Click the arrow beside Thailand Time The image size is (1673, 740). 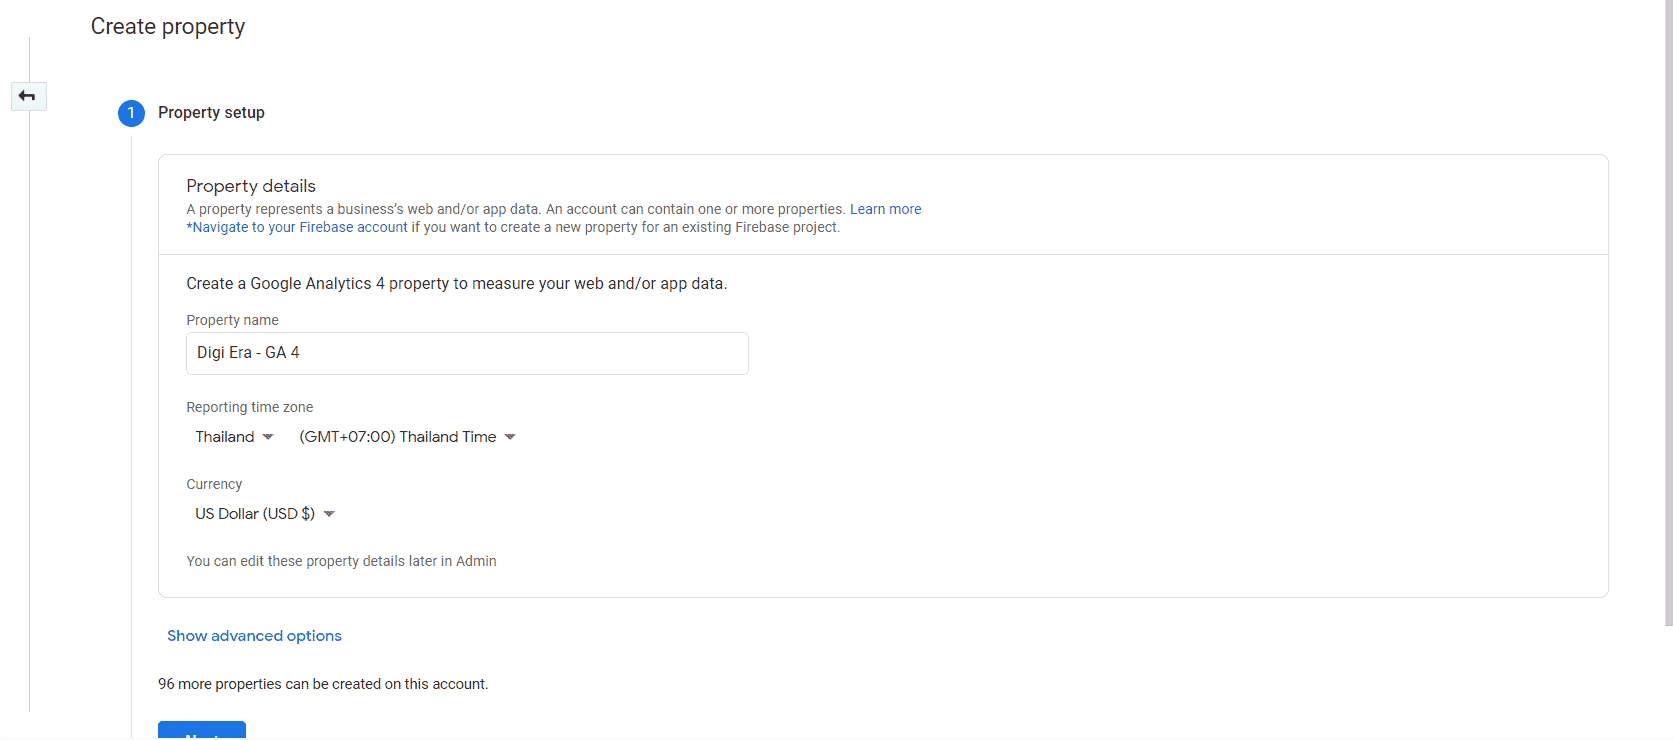tap(510, 437)
